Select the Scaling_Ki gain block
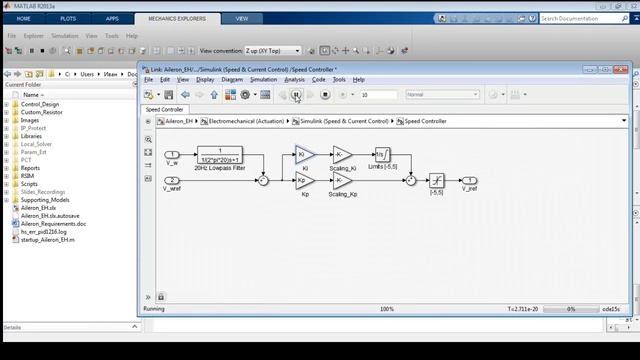Image resolution: width=640 pixels, height=360 pixels. (342, 155)
